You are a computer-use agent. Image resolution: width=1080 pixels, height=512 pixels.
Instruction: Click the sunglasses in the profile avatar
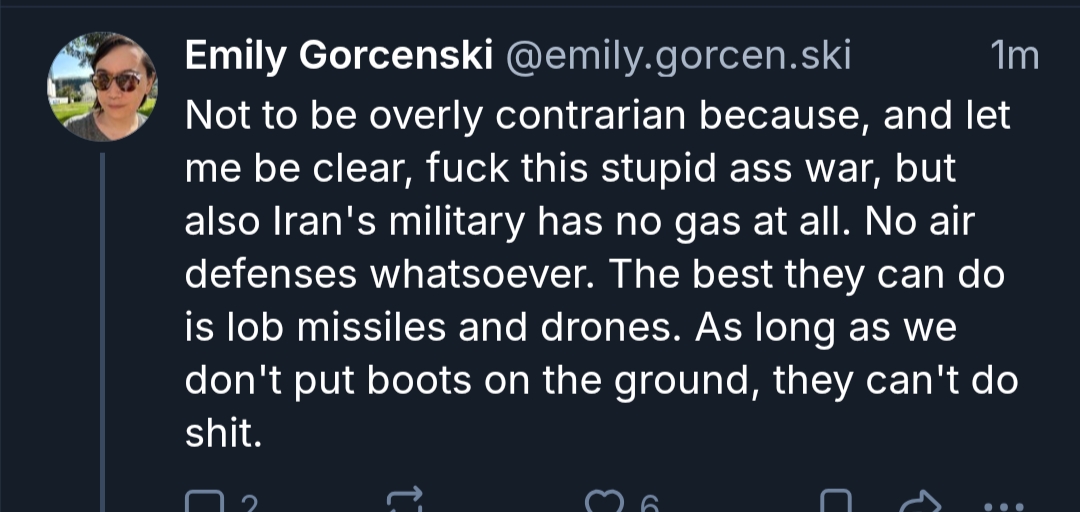coord(116,82)
